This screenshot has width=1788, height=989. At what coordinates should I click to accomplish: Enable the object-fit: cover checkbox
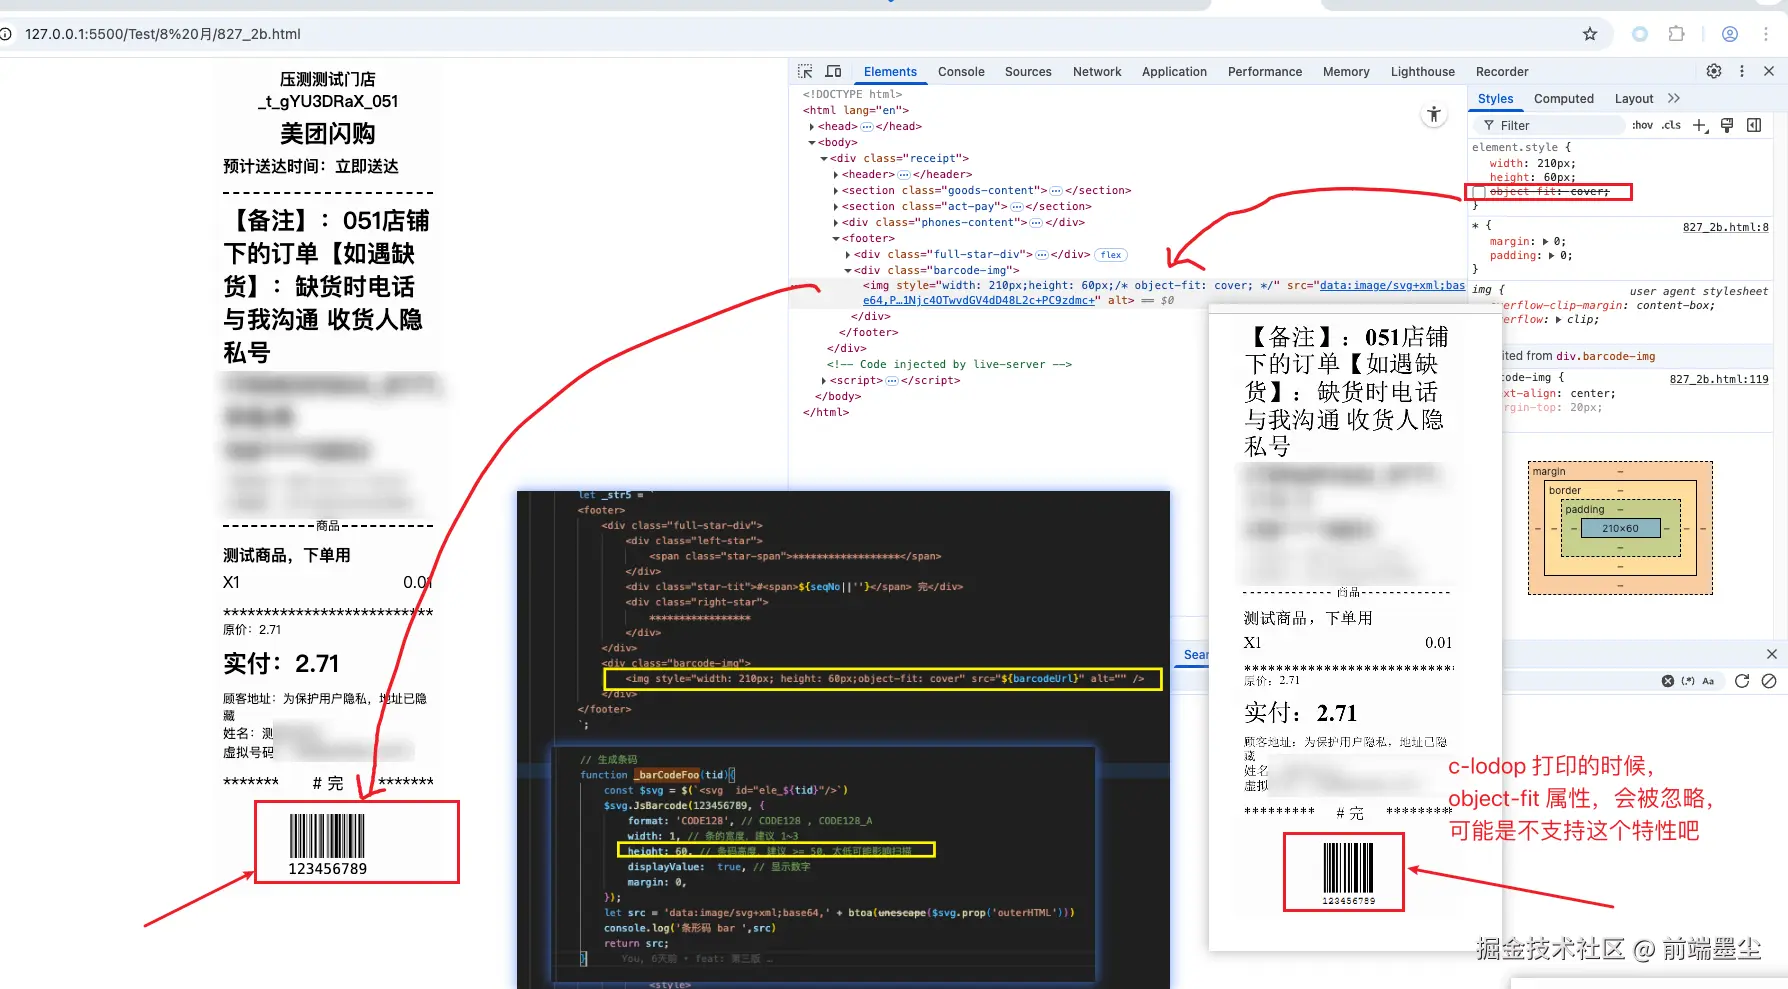(x=1479, y=192)
